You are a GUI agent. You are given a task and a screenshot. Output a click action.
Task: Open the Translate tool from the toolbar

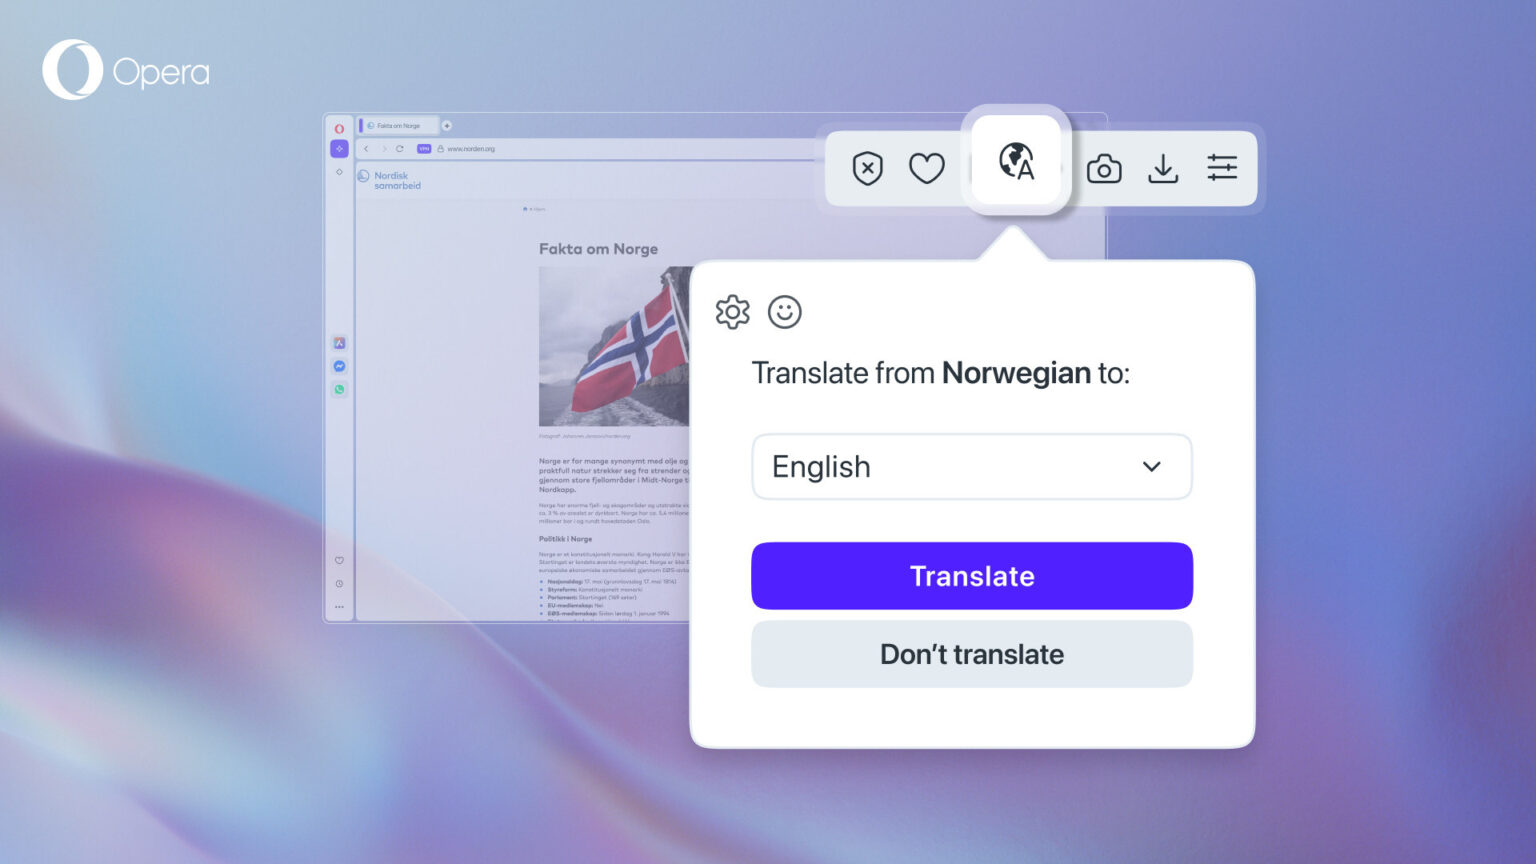(1015, 163)
